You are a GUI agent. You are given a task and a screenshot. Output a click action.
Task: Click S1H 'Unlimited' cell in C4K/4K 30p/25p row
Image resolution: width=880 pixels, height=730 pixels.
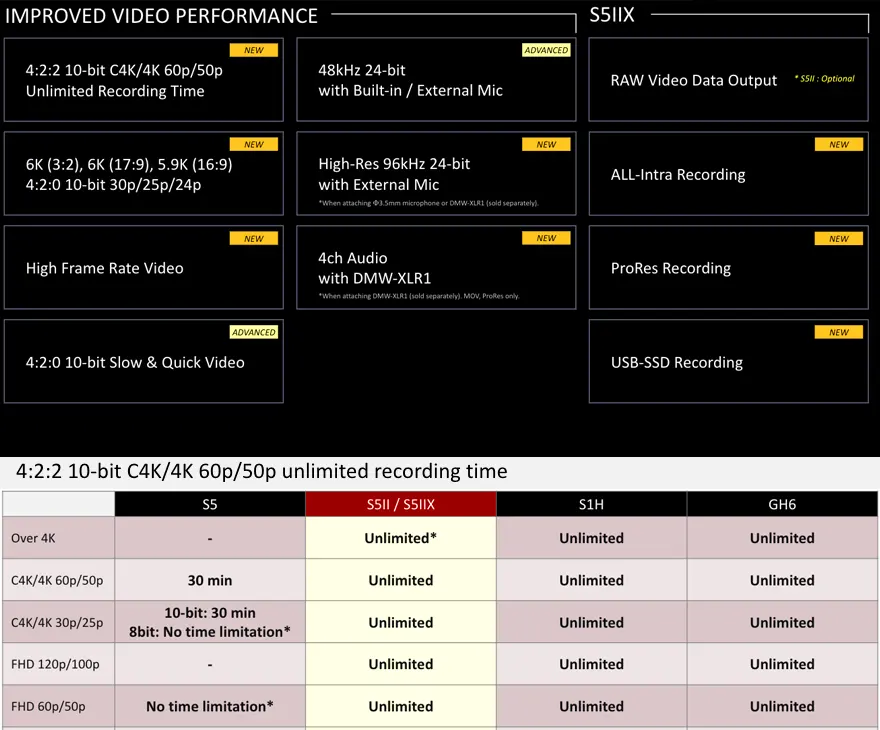[x=592, y=622]
